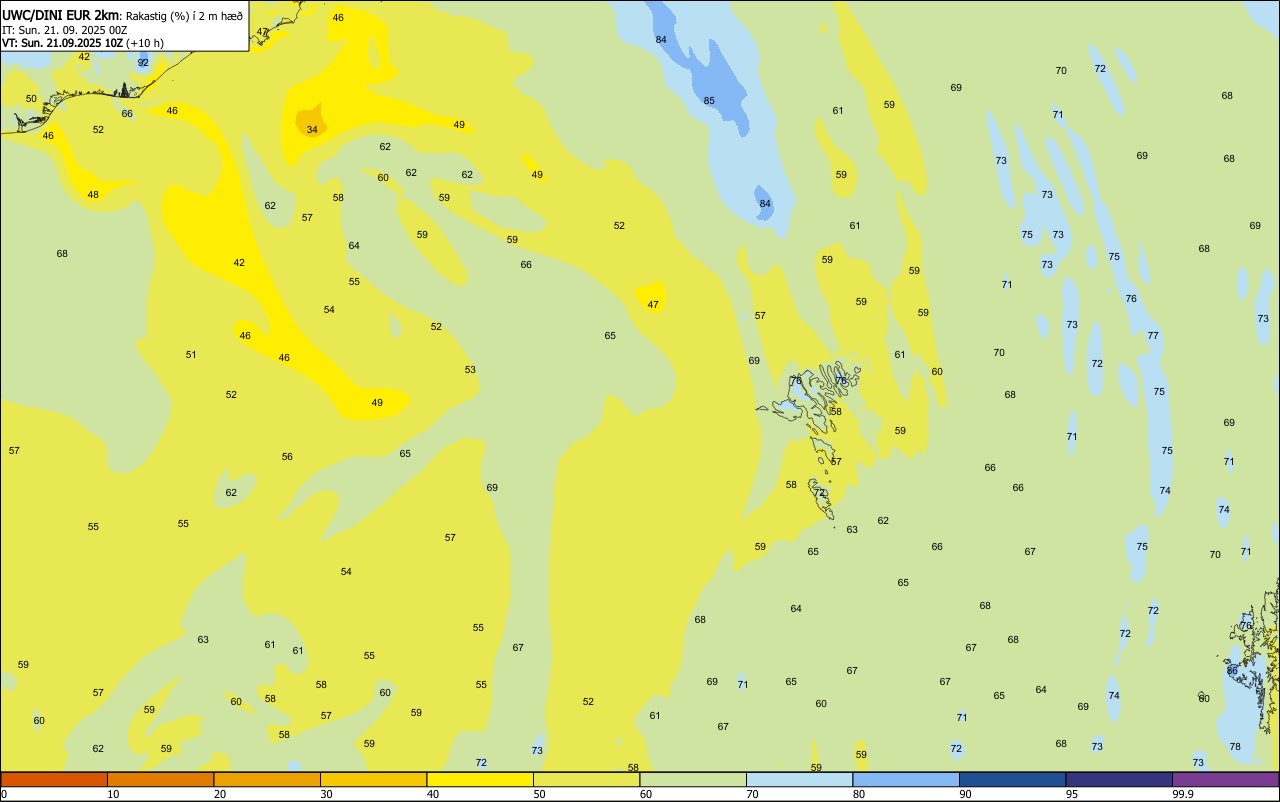Click the 50–60 yellow-green legend swatch

pos(586,779)
